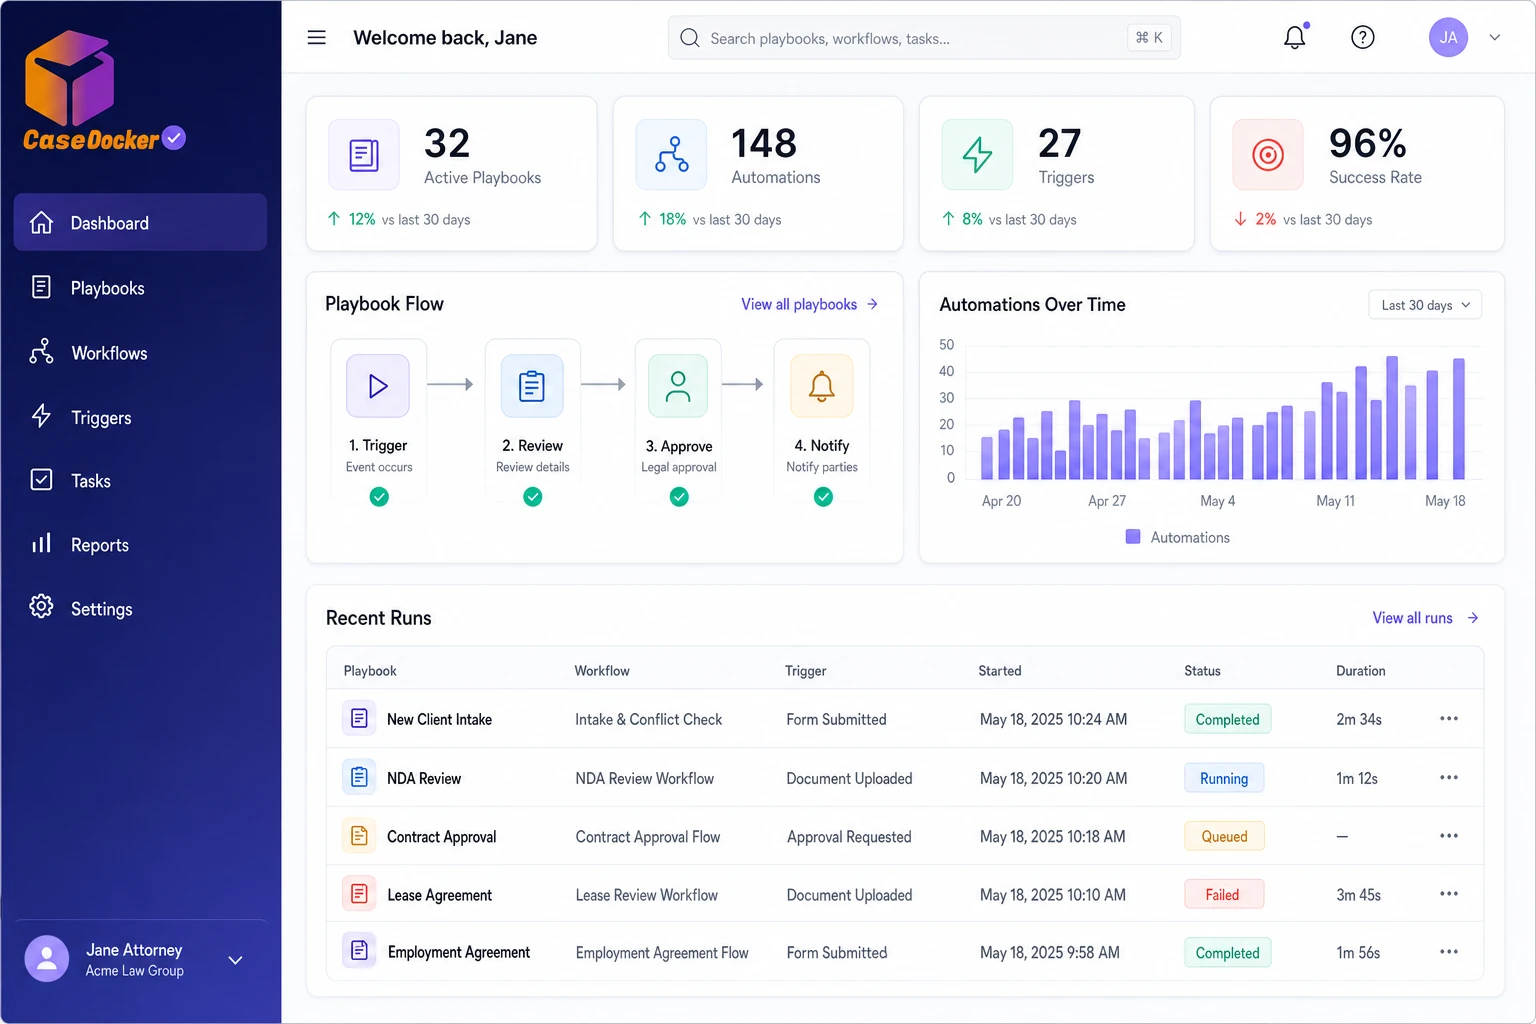Click the 'Lease Review Workflow' cell
1536x1024 pixels.
pyautogui.click(x=646, y=895)
